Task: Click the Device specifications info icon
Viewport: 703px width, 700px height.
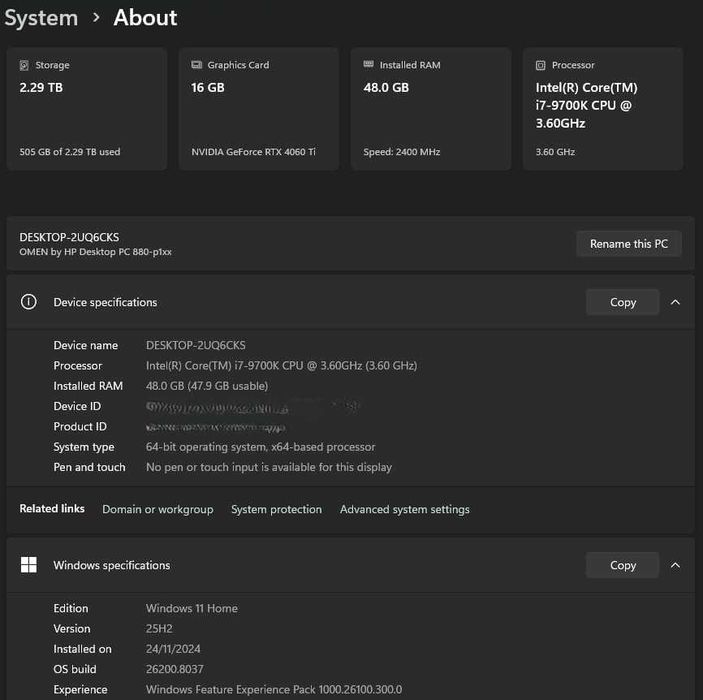Action: point(29,302)
